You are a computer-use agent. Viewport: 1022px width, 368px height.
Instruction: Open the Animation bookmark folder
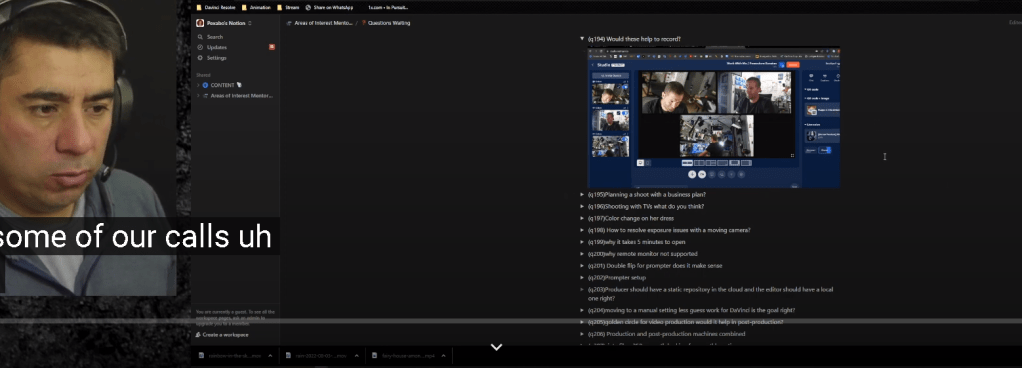coord(256,7)
